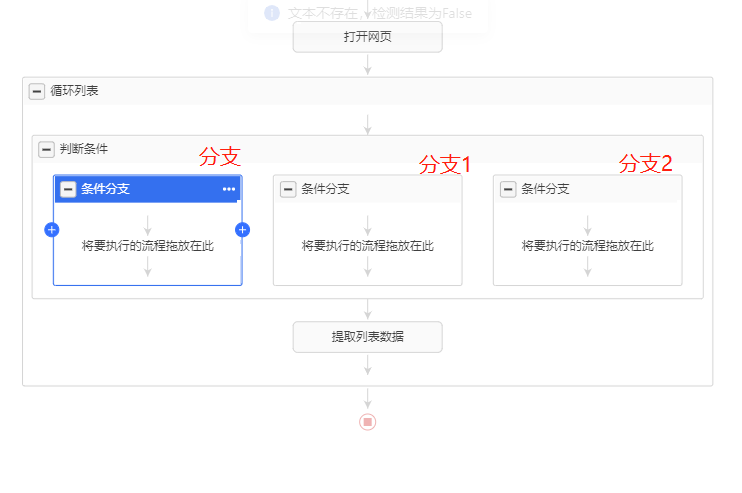
Task: Click the red stop end node
Action: click(368, 422)
